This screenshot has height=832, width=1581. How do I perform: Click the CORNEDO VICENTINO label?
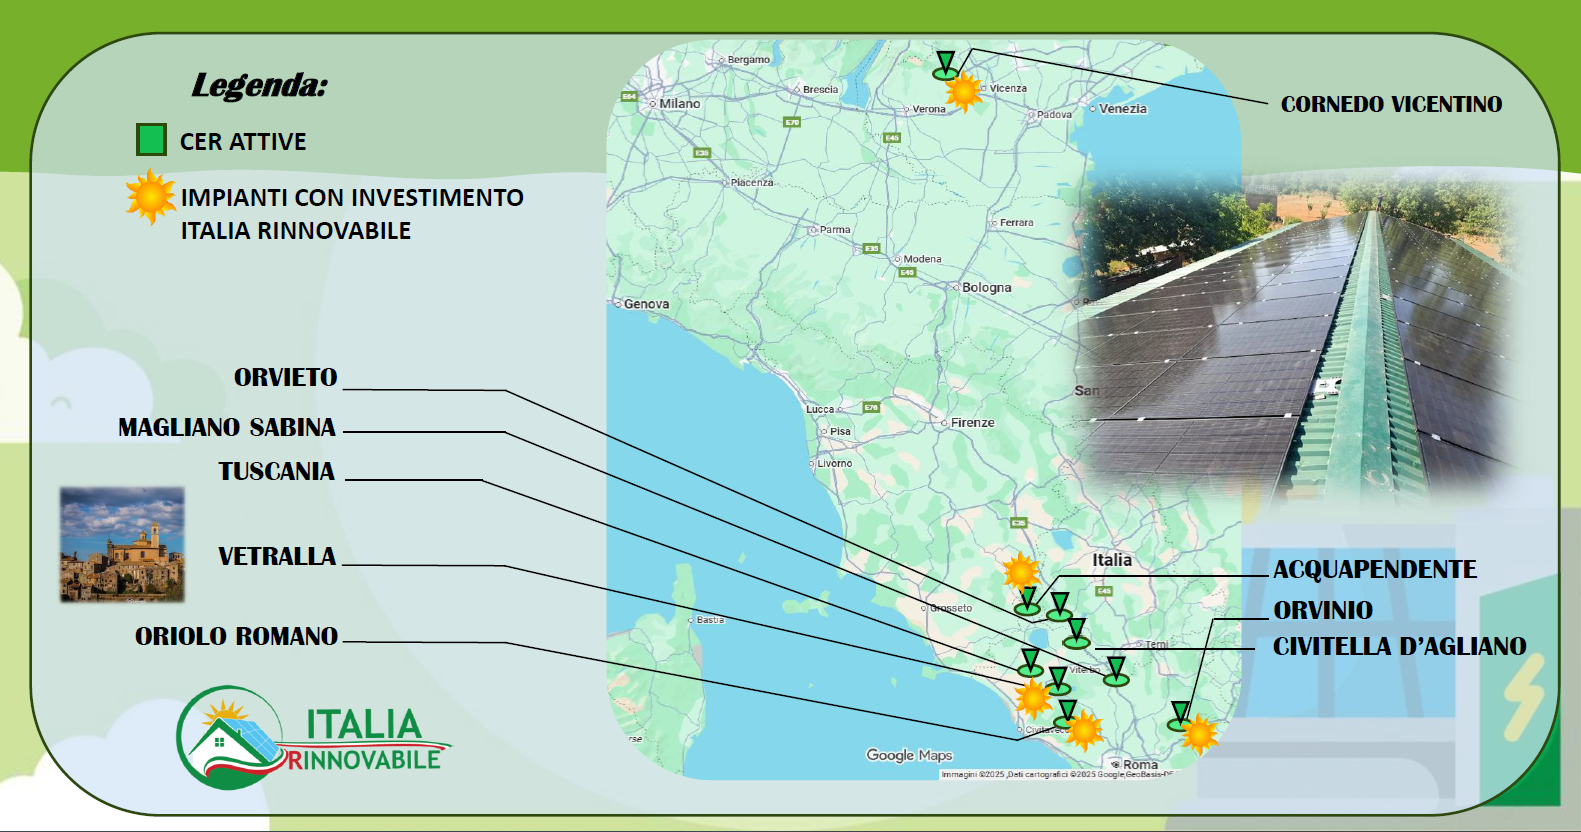(1391, 104)
